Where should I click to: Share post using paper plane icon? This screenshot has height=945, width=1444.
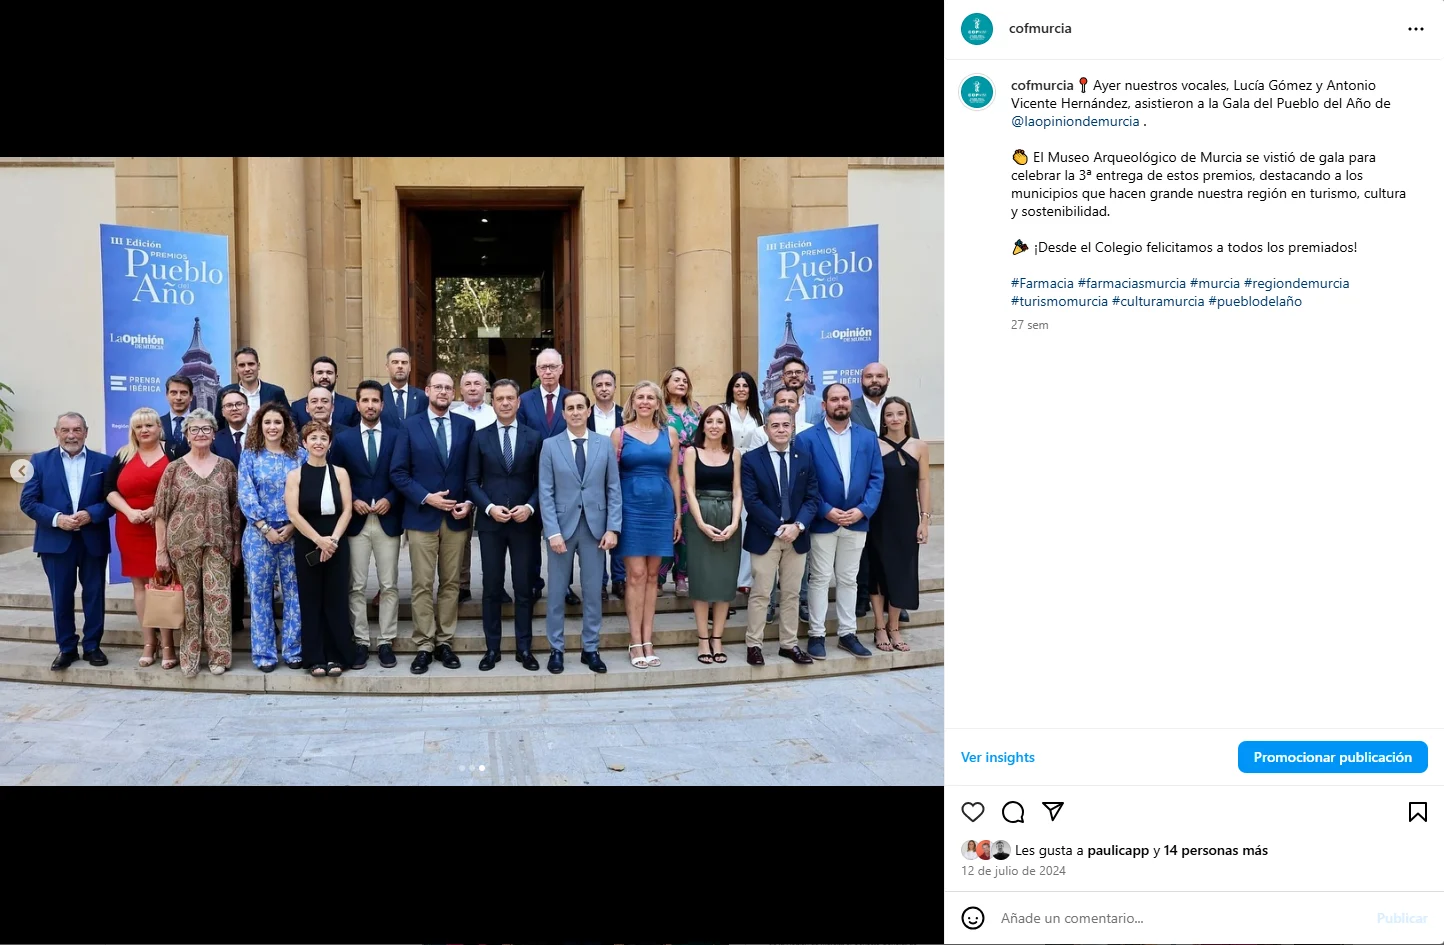[x=1053, y=811]
